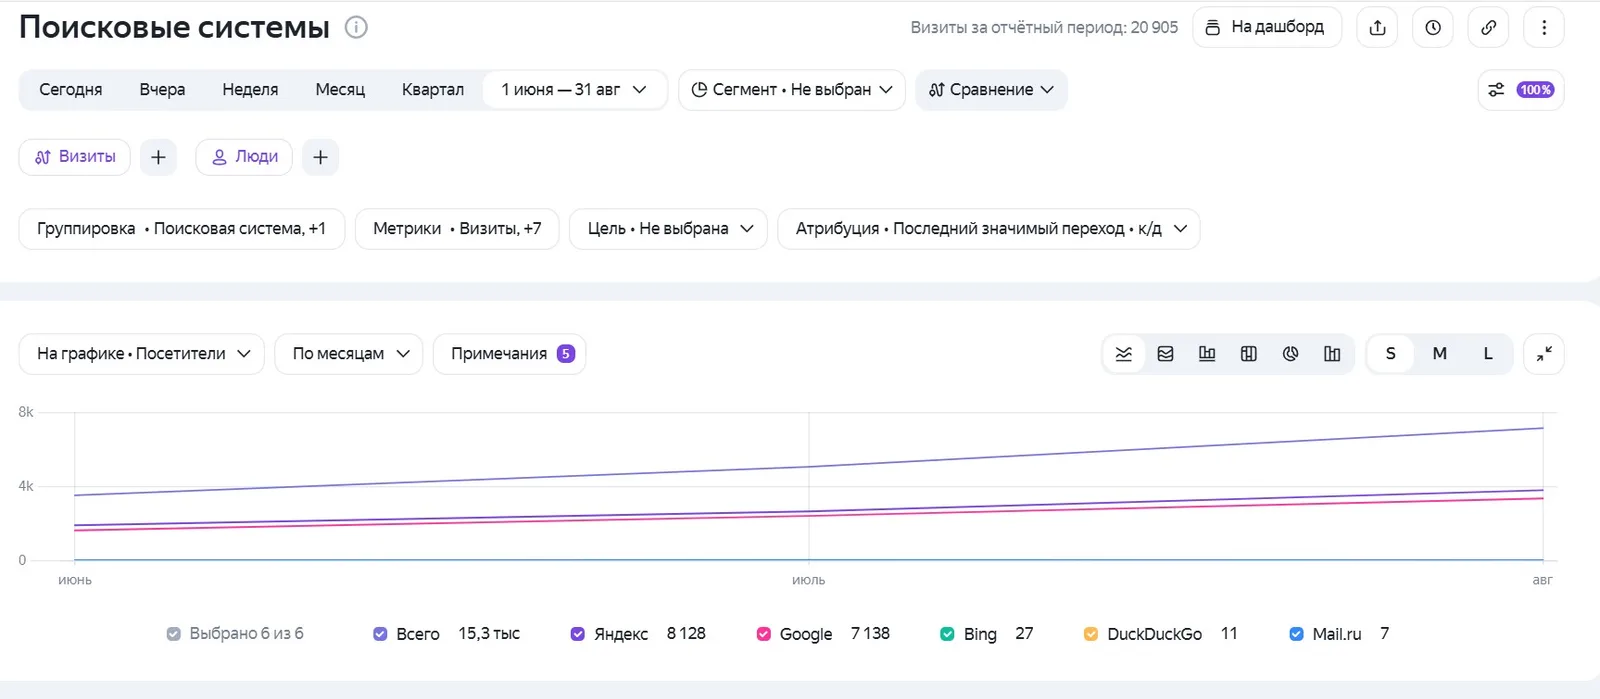Screen dimensions: 1600x699
Task: Switch chart size to M
Action: [1440, 354]
